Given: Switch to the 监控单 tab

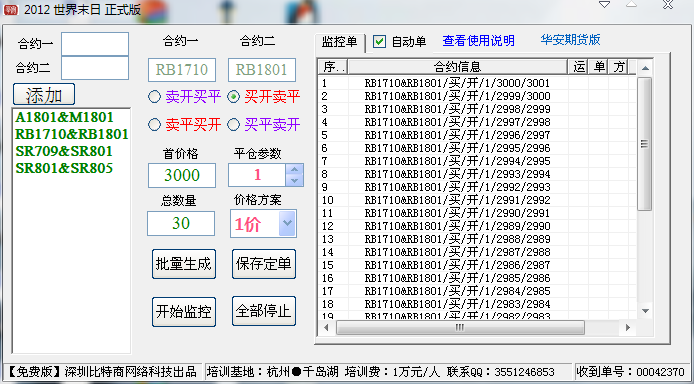Looking at the screenshot, I should [x=339, y=42].
